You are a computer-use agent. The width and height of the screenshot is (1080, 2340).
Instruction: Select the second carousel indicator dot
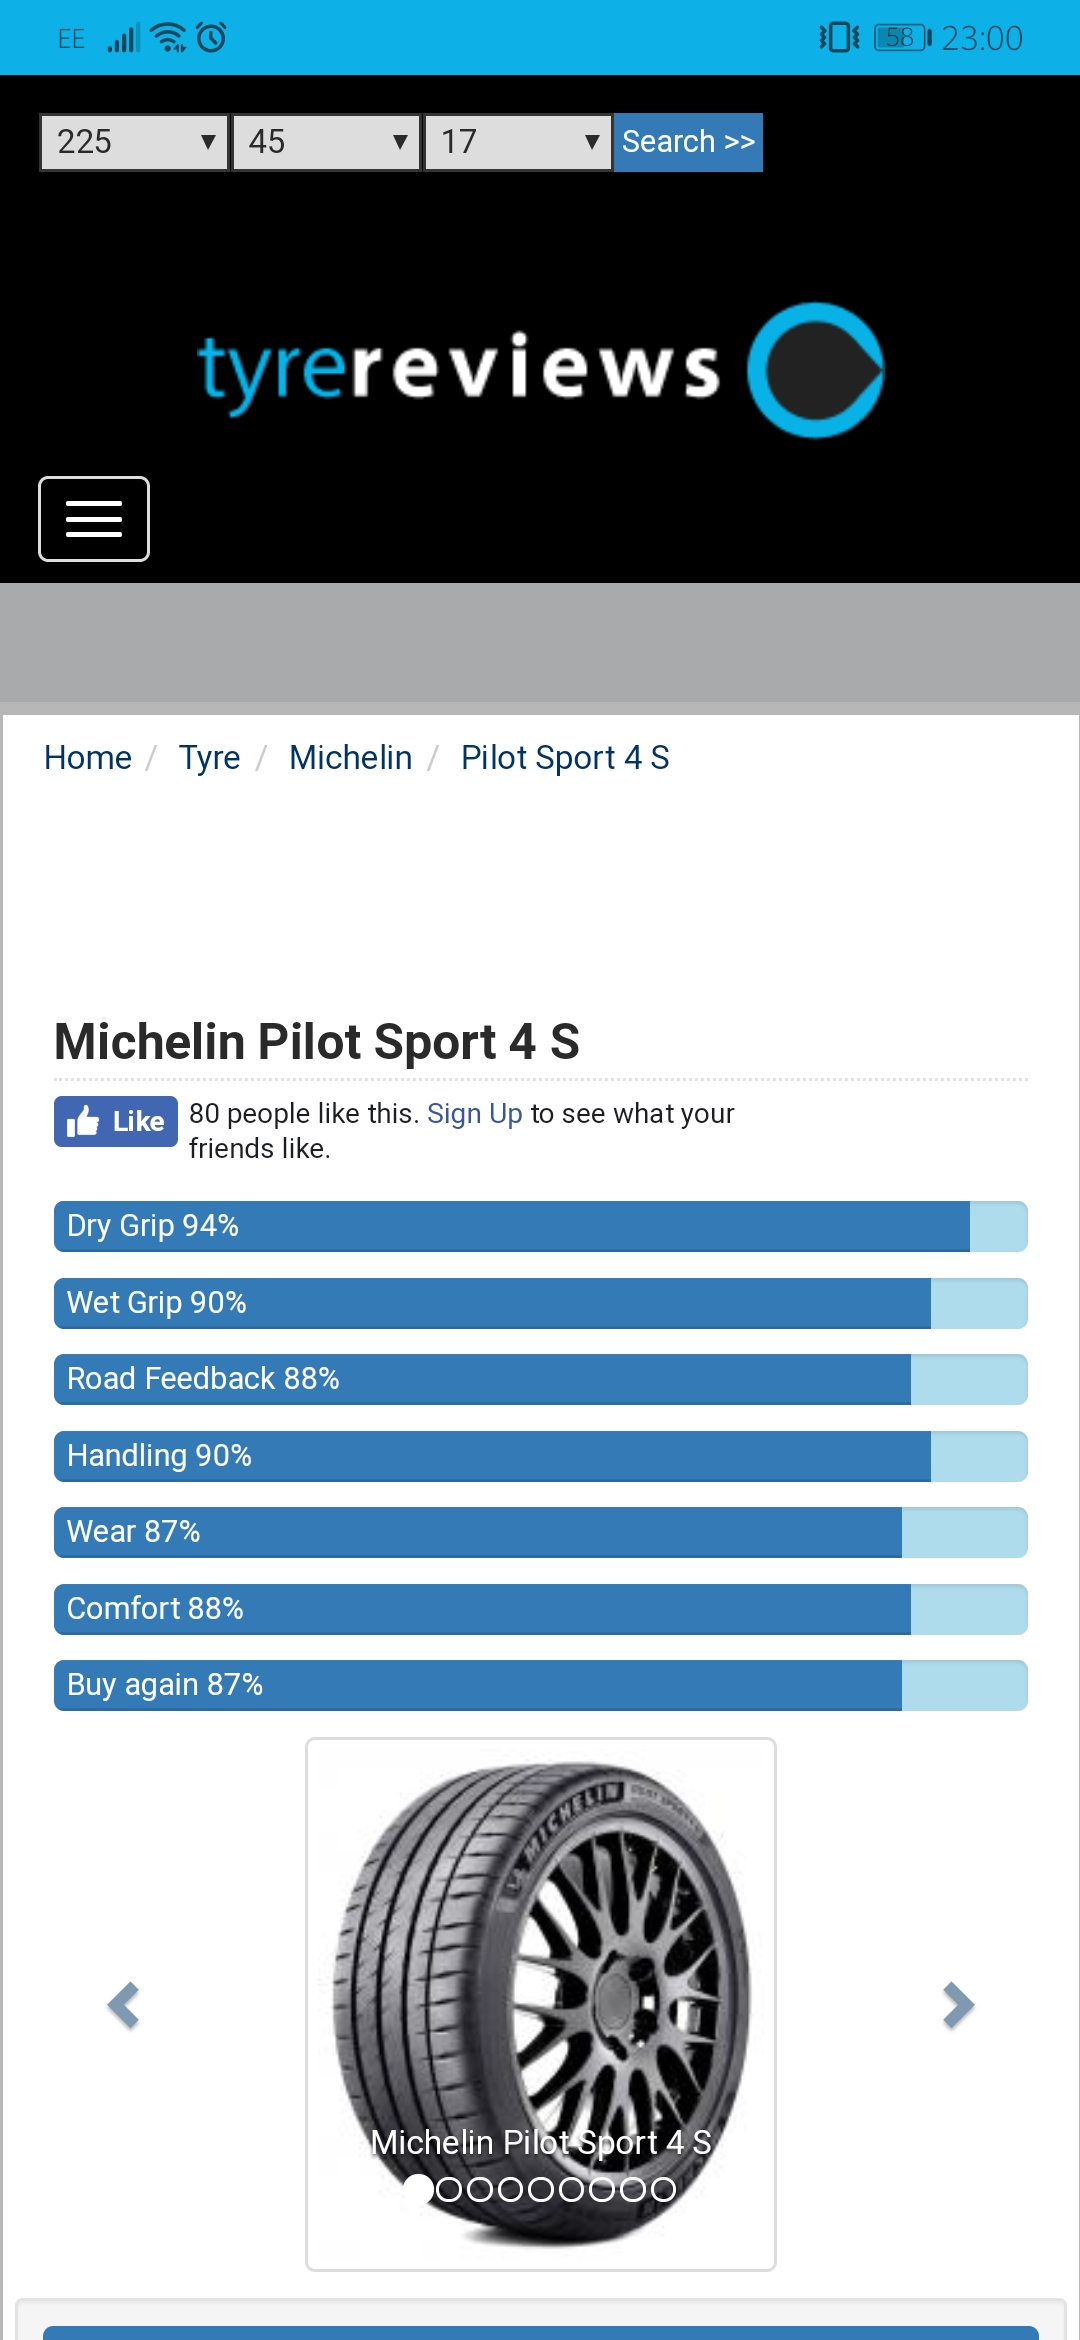pos(449,2190)
